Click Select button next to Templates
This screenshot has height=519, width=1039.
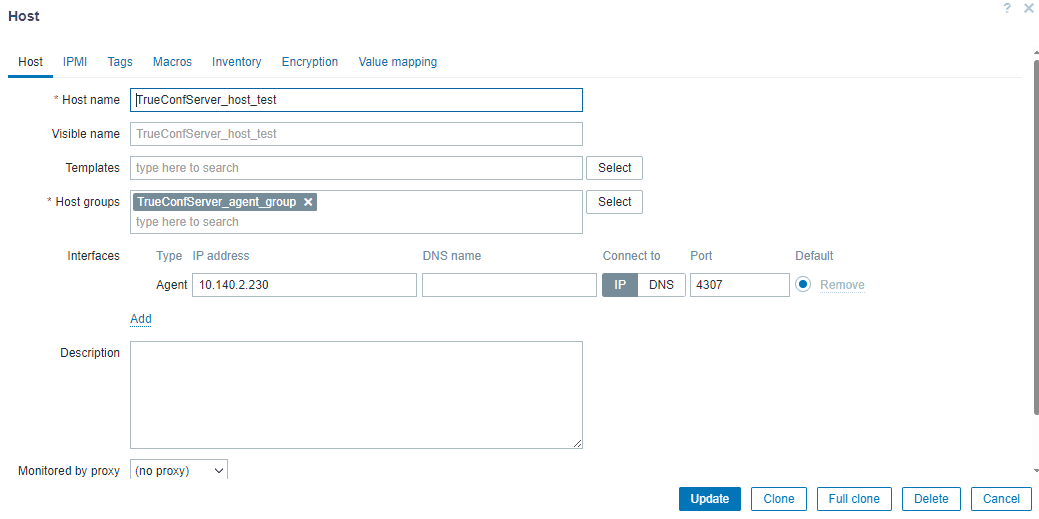(x=614, y=168)
